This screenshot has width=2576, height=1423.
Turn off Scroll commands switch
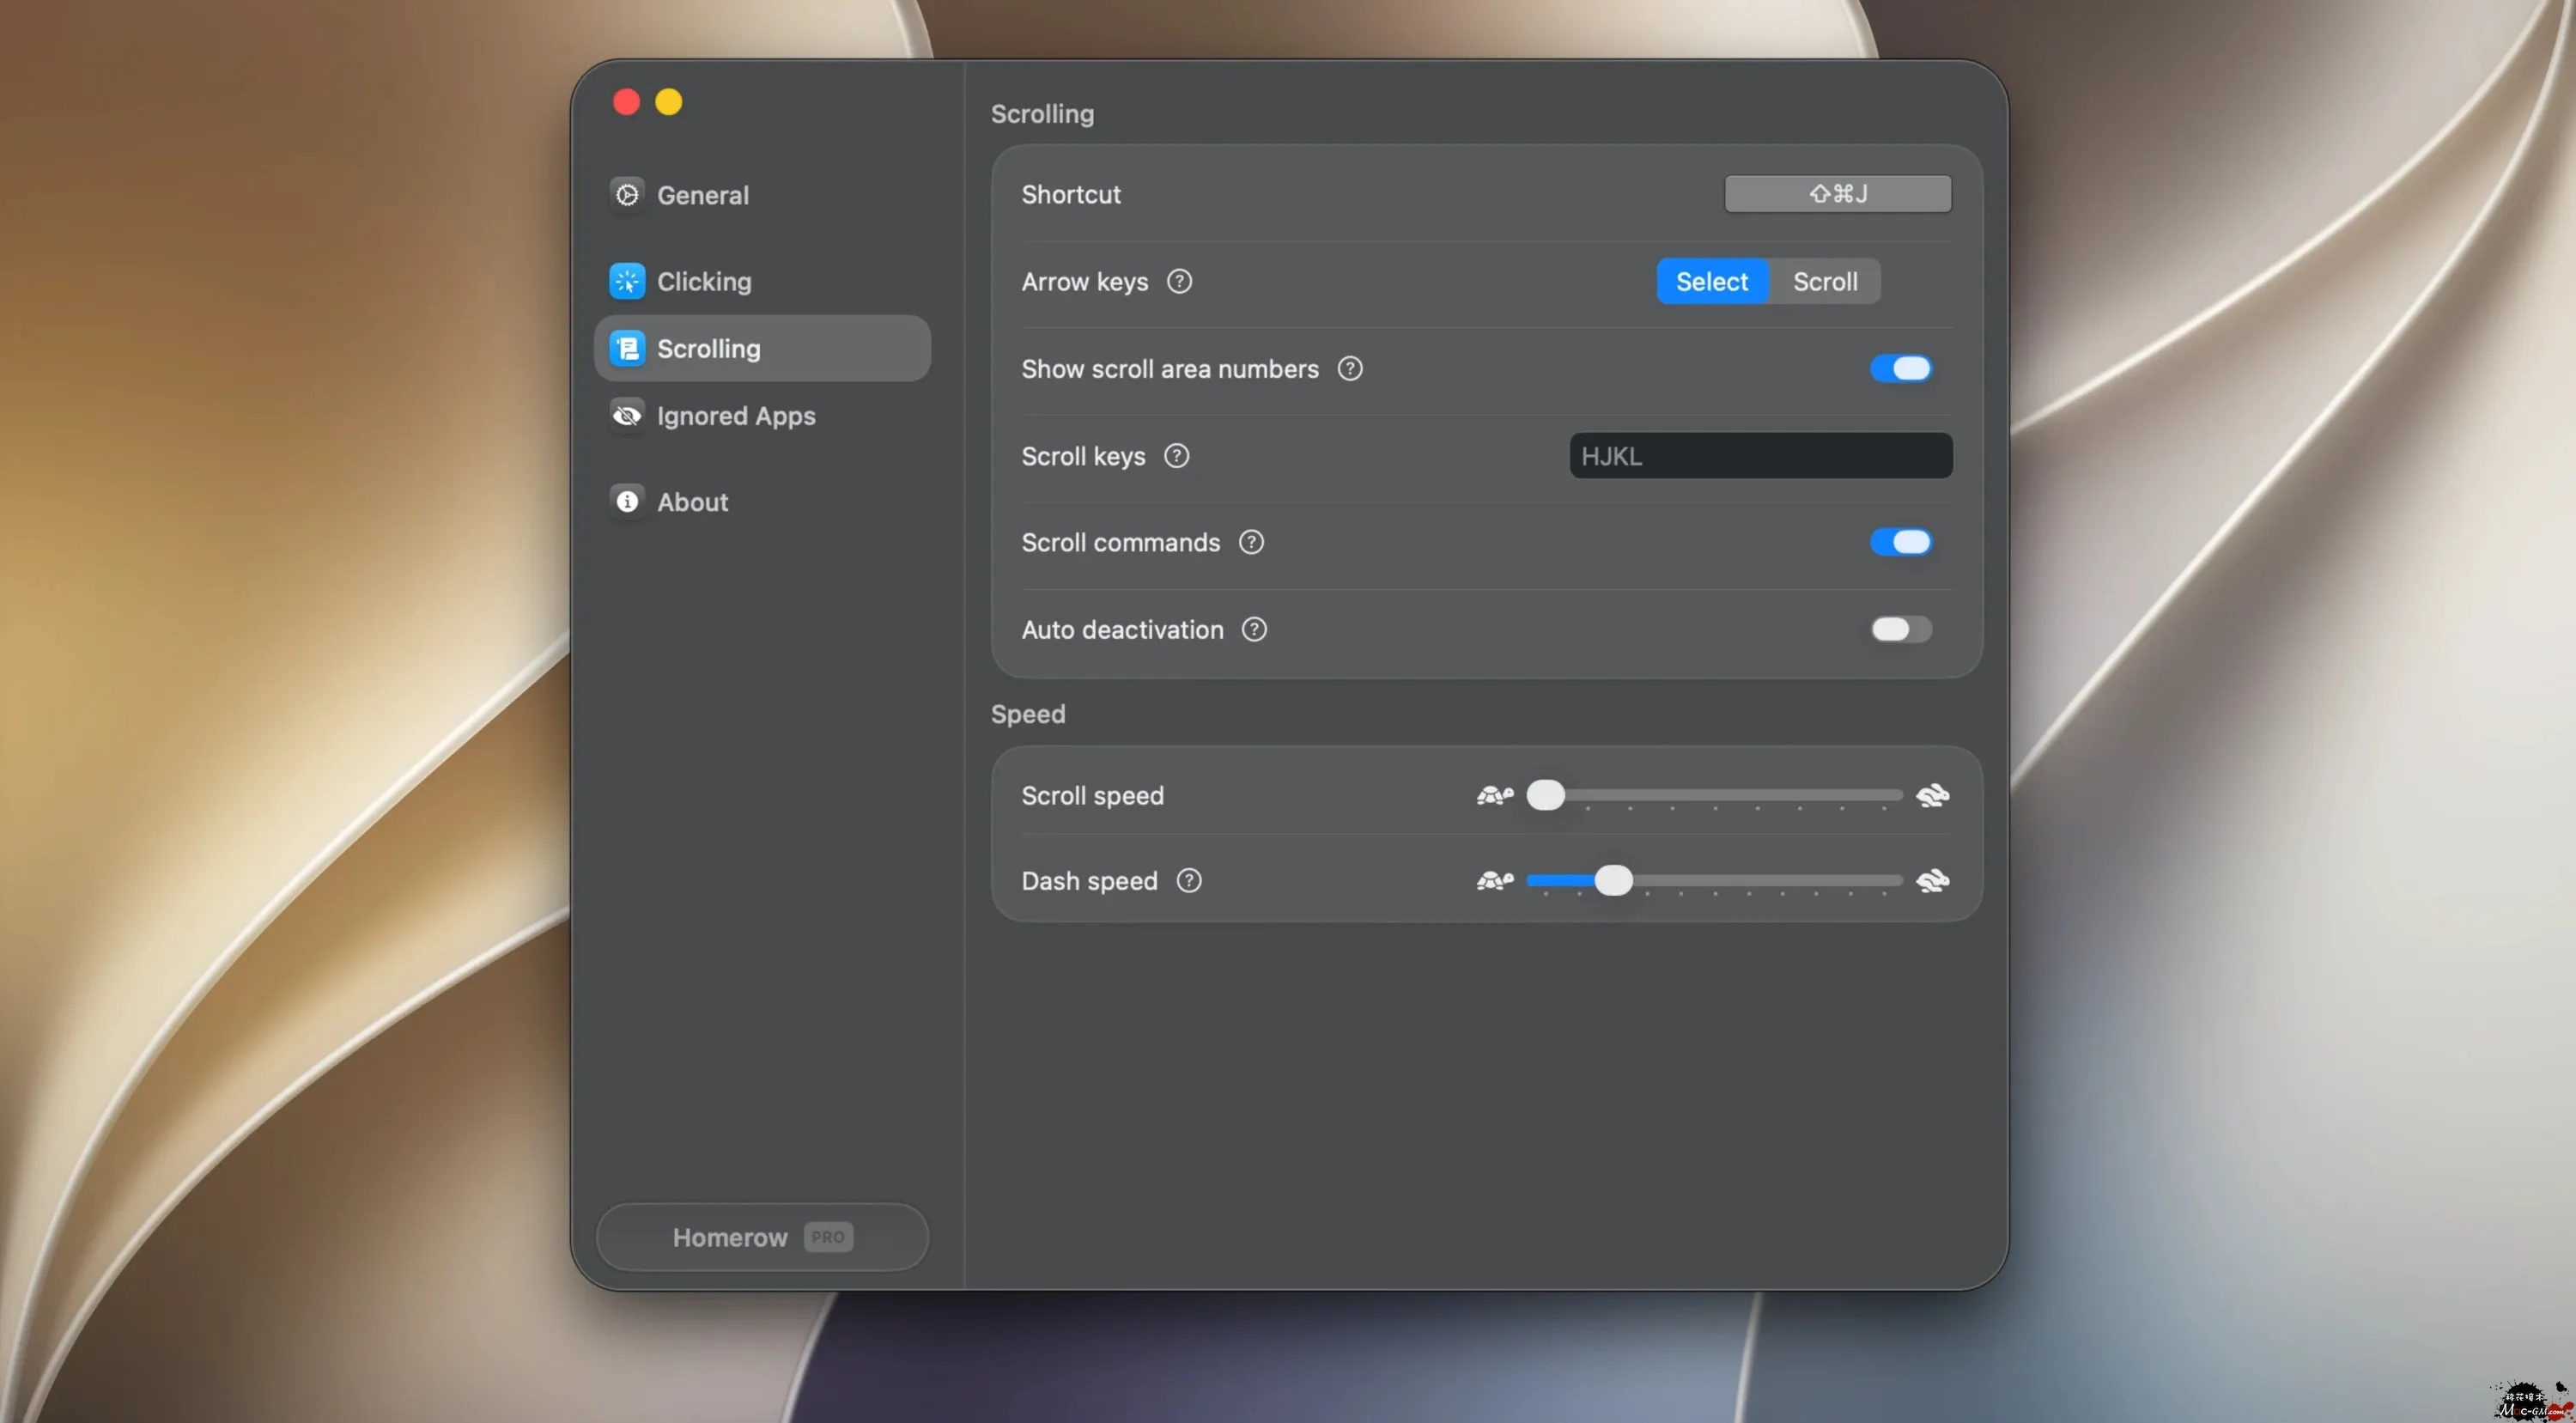1900,542
